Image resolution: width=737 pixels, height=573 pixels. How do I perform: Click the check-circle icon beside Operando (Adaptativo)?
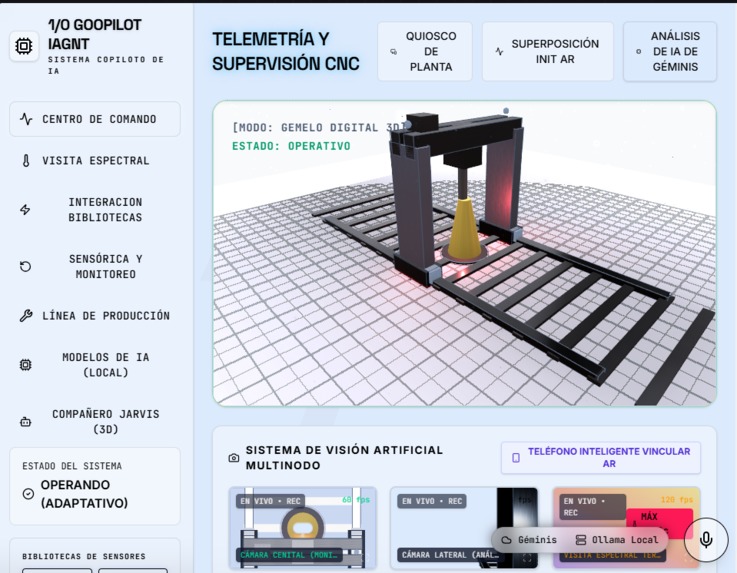[x=28, y=494]
